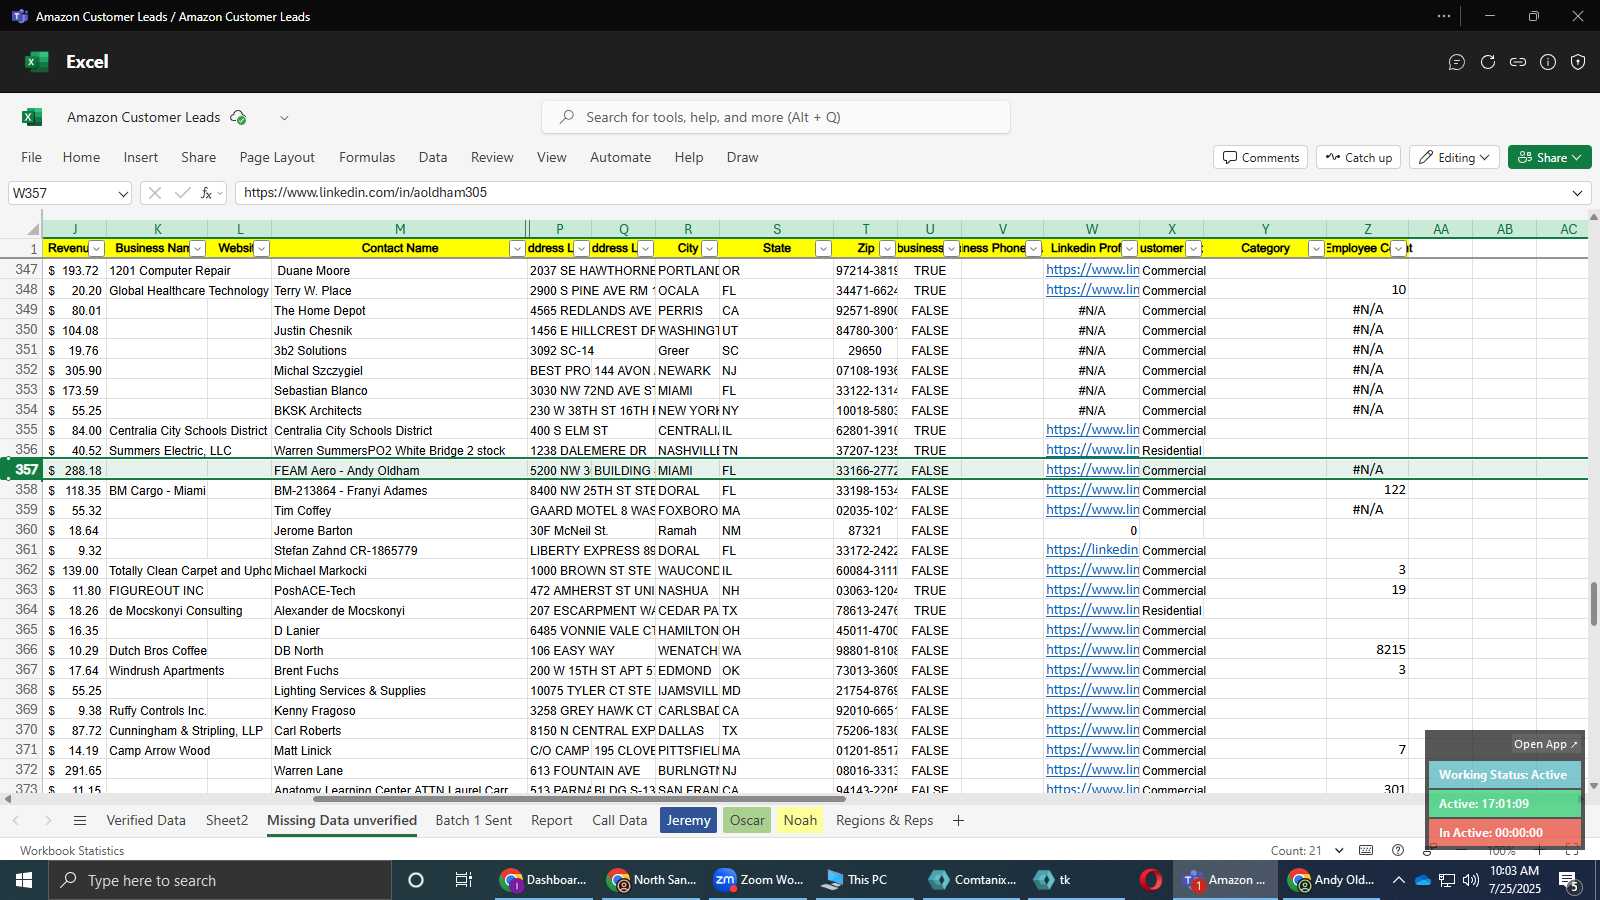The width and height of the screenshot is (1600, 900).
Task: Open Business Name column filter dropdown
Action: pyautogui.click(x=198, y=249)
